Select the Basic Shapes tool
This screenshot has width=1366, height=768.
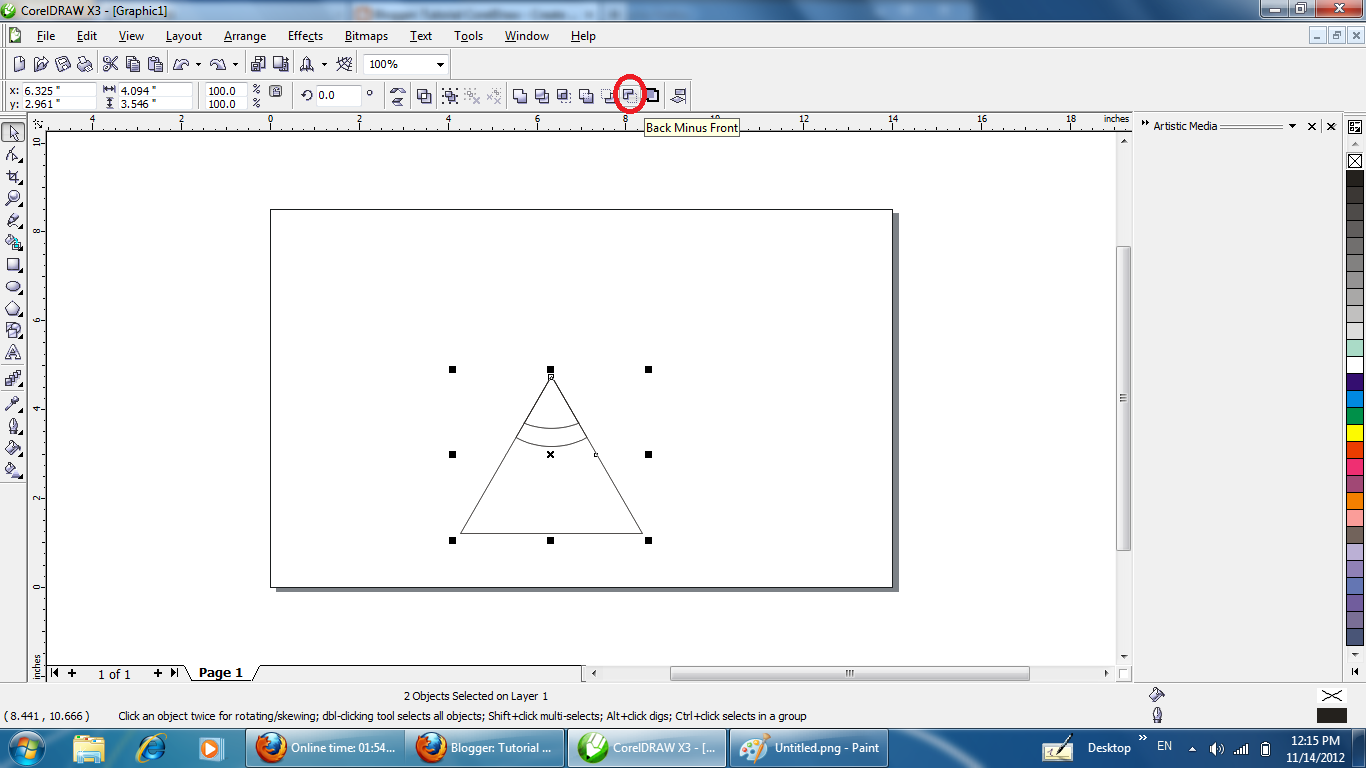[14, 331]
